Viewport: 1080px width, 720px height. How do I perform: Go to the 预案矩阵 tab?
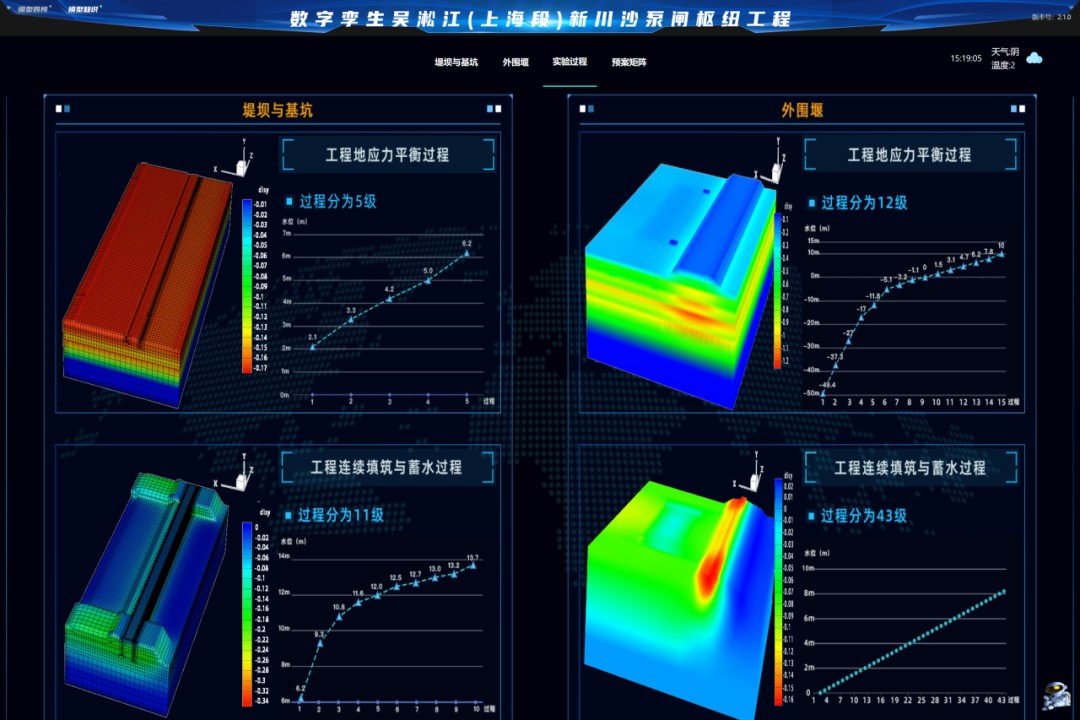[629, 62]
